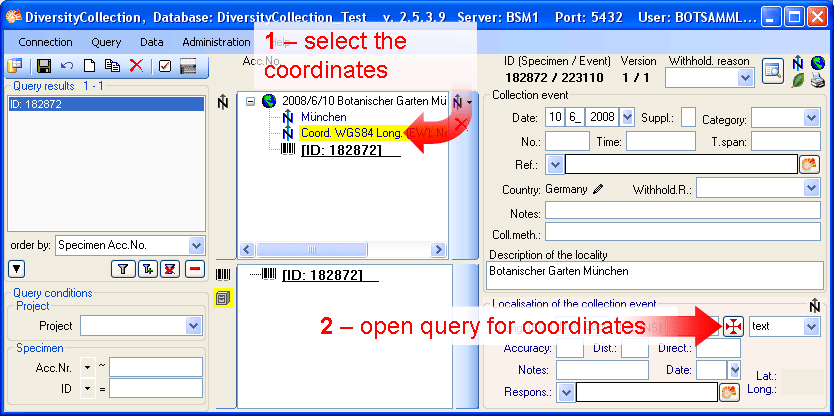Click the save floppy disk icon

44,66
